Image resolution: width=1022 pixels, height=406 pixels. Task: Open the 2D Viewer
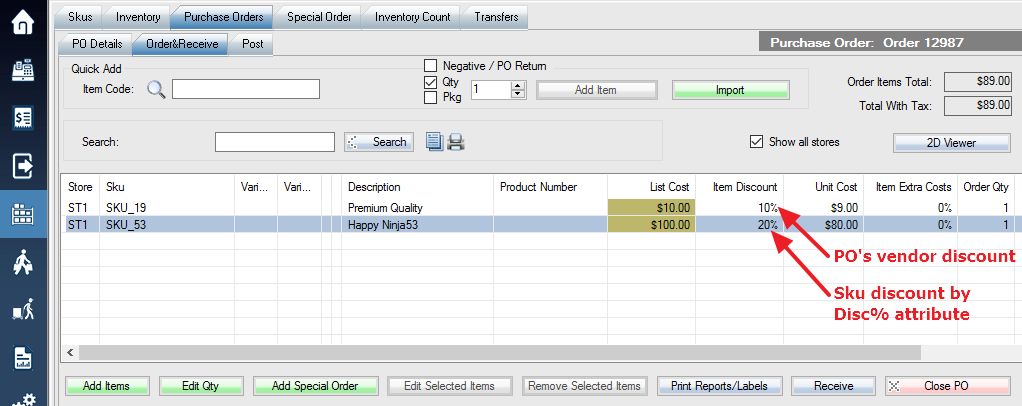coord(951,143)
